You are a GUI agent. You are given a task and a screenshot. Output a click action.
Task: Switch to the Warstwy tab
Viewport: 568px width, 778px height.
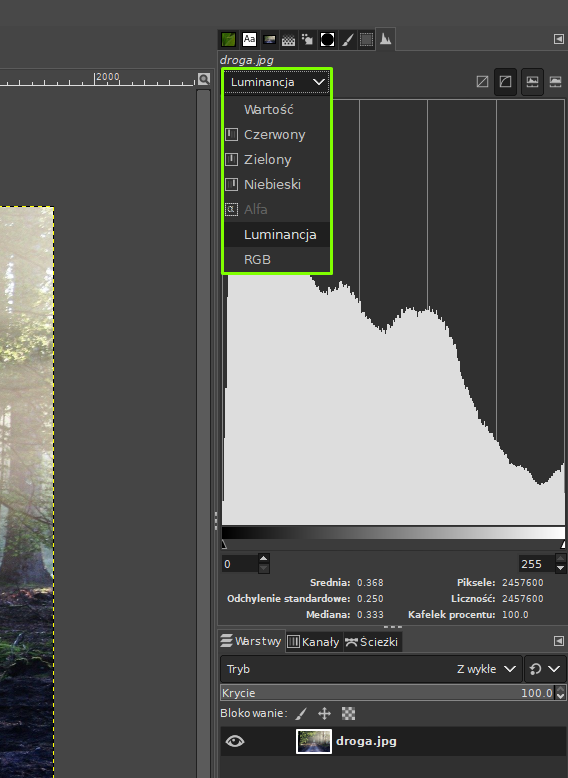[x=252, y=641]
